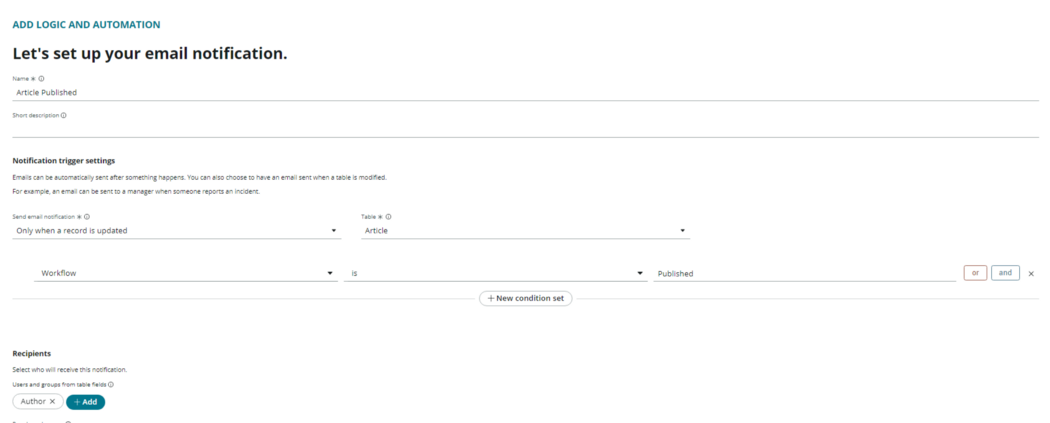This screenshot has height=423, width=1050.
Task: Click the Short description info icon
Action: [64, 115]
